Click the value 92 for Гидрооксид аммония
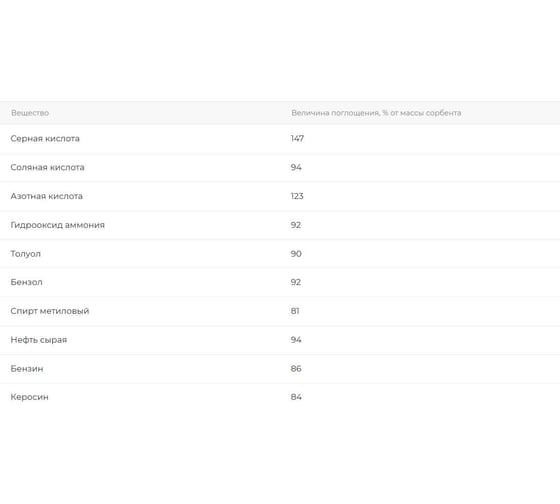Viewport: 560px width, 504px height. tap(296, 225)
